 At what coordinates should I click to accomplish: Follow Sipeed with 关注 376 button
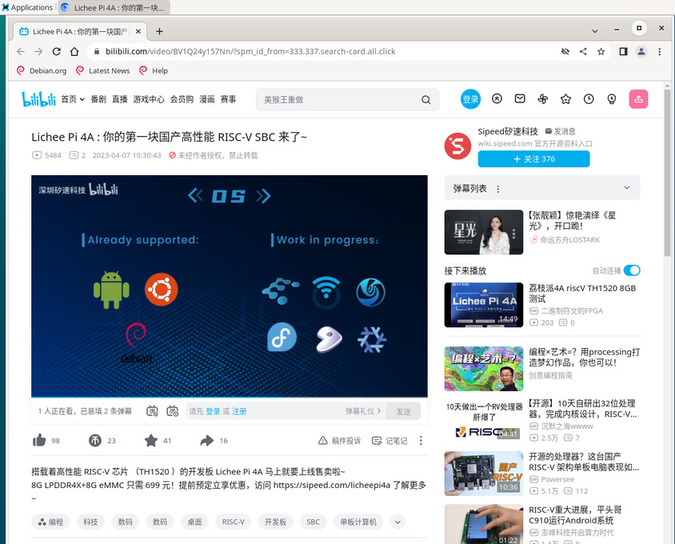534,159
